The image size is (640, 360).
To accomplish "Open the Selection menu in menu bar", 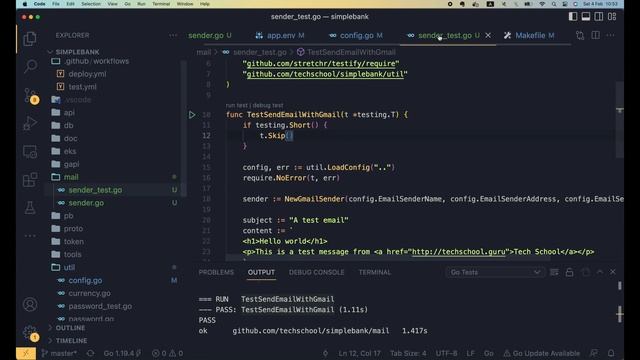I will coord(91,4).
